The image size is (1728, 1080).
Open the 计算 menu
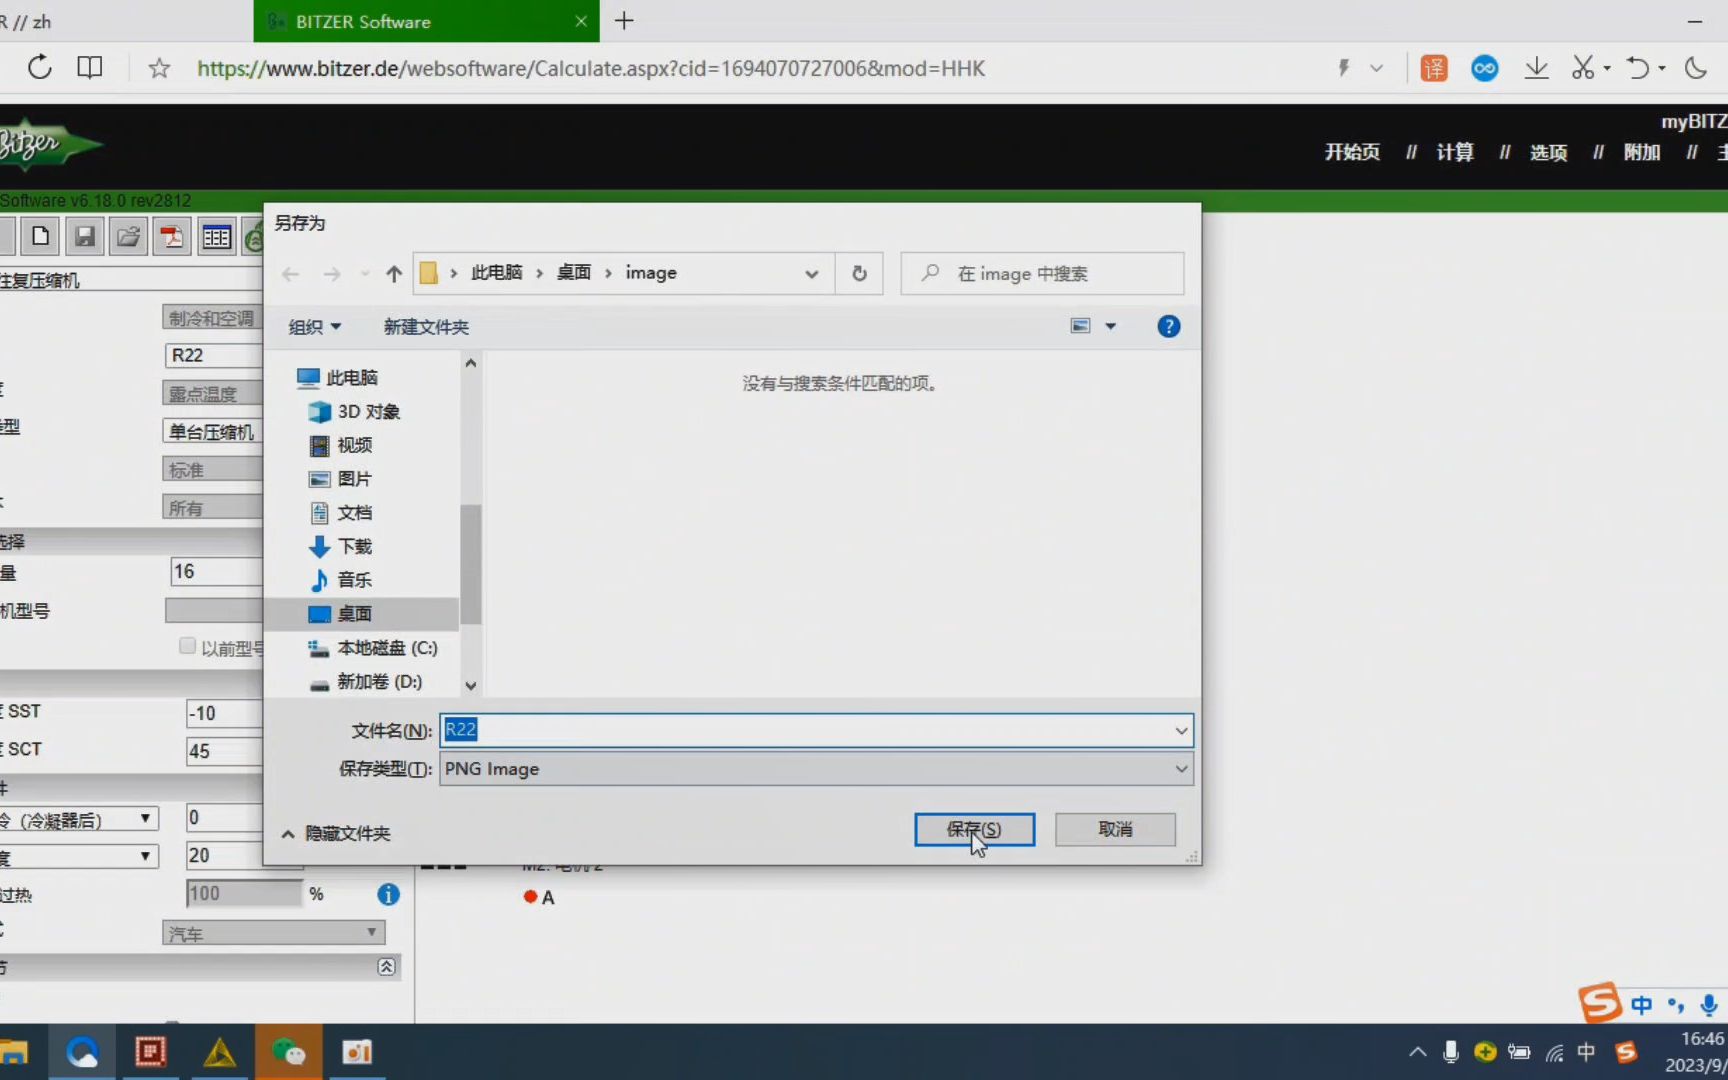click(1455, 152)
